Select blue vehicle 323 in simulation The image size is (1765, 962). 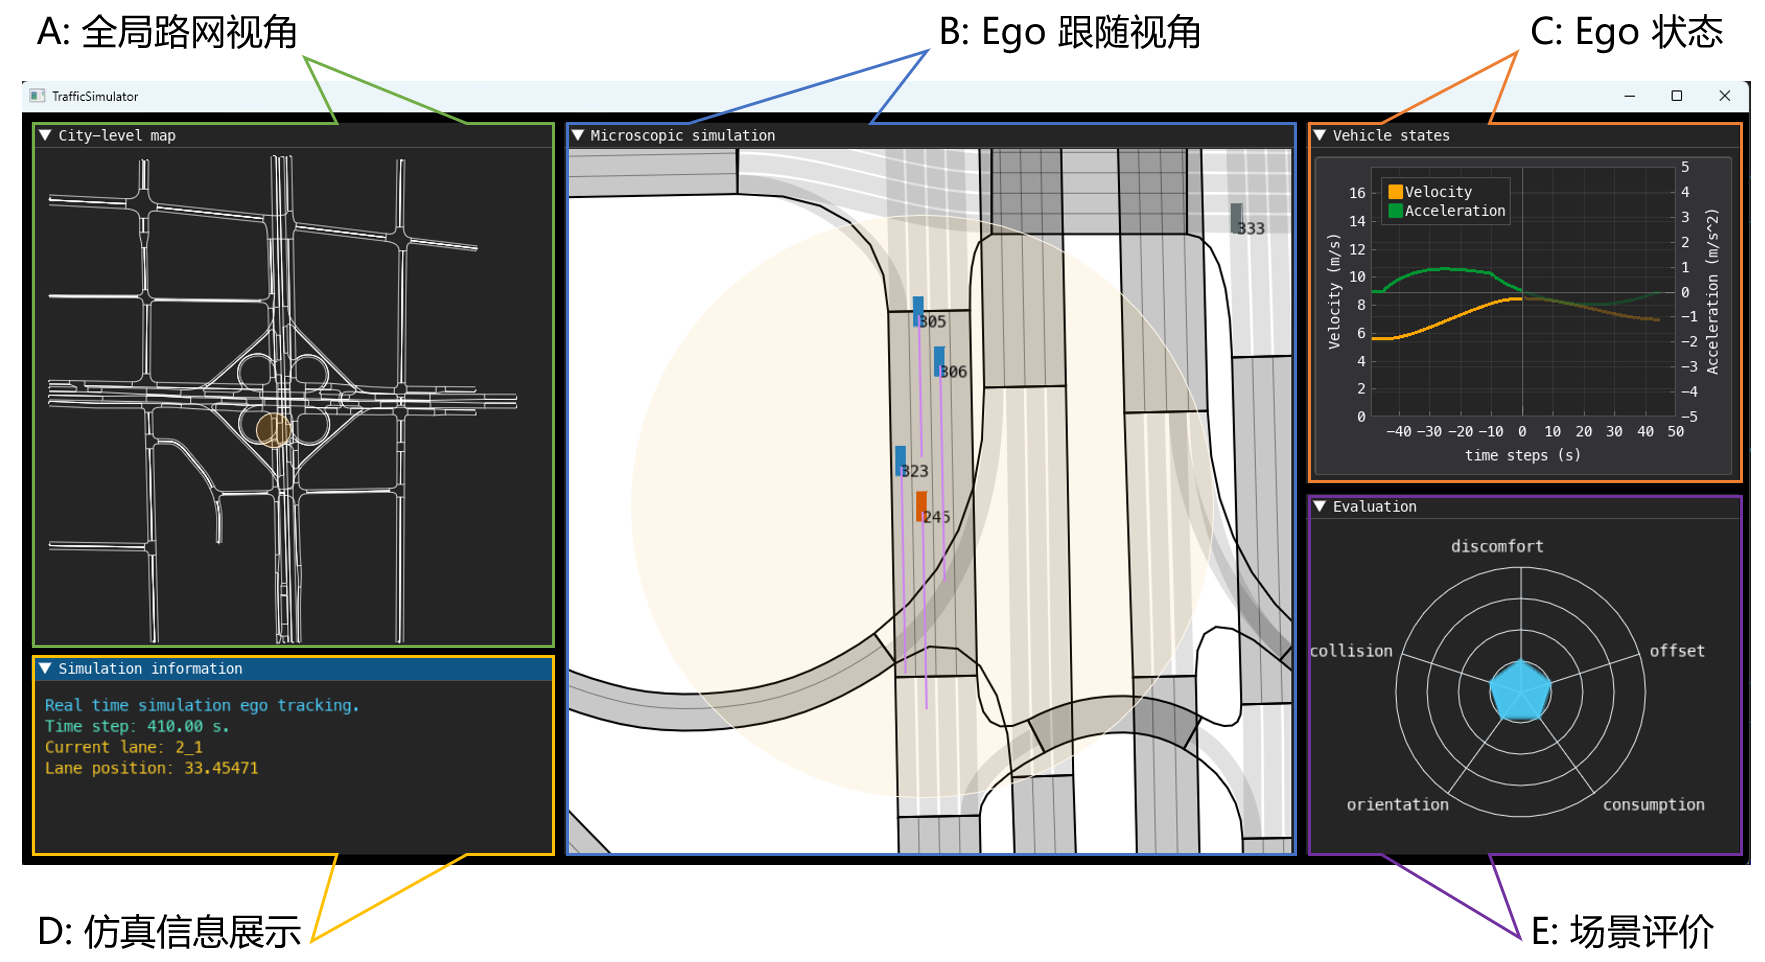click(x=901, y=460)
